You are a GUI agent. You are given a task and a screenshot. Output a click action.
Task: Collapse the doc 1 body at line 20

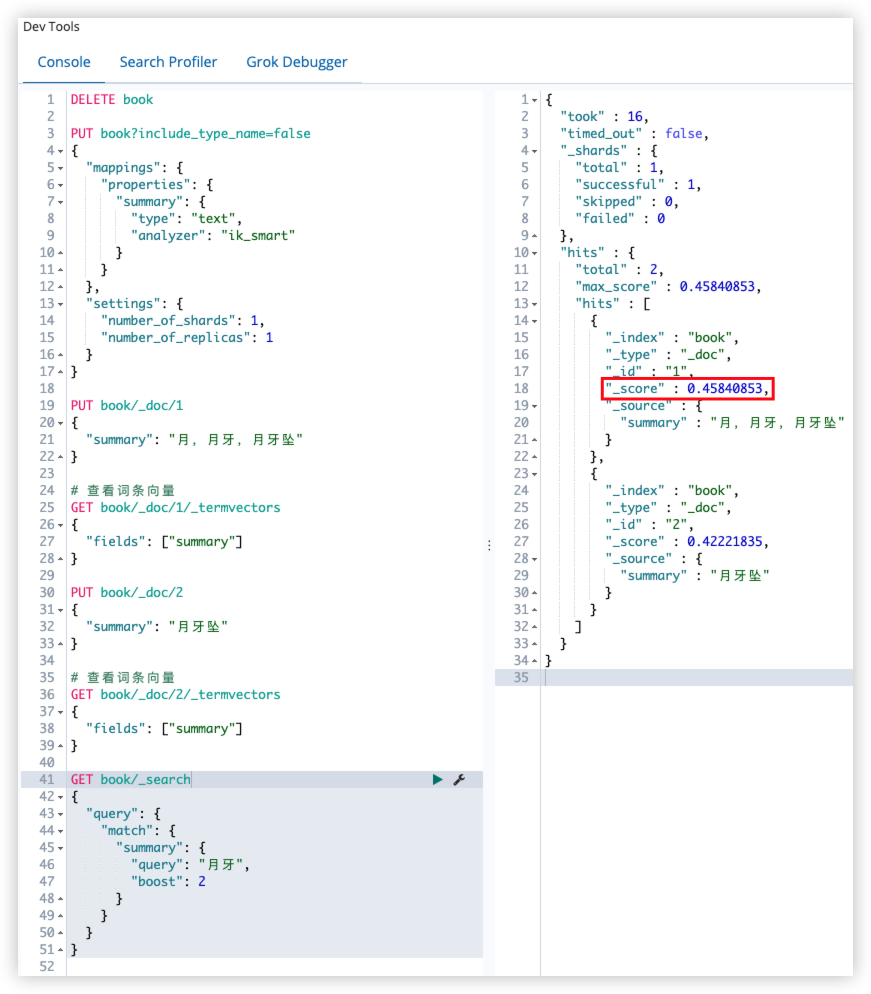pos(61,423)
